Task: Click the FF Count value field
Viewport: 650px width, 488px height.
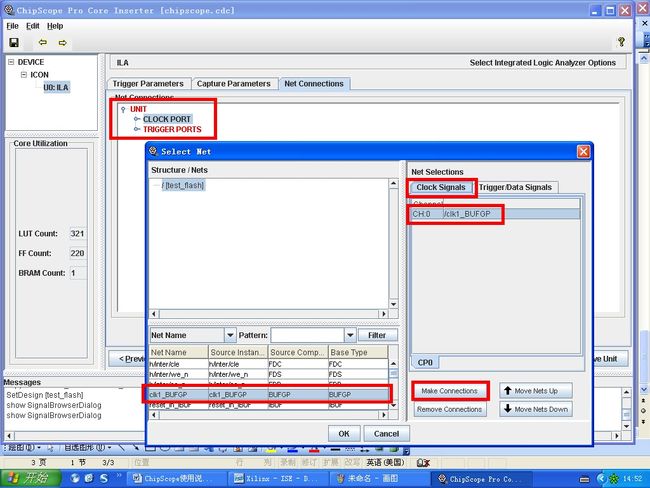Action: pyautogui.click(x=78, y=253)
